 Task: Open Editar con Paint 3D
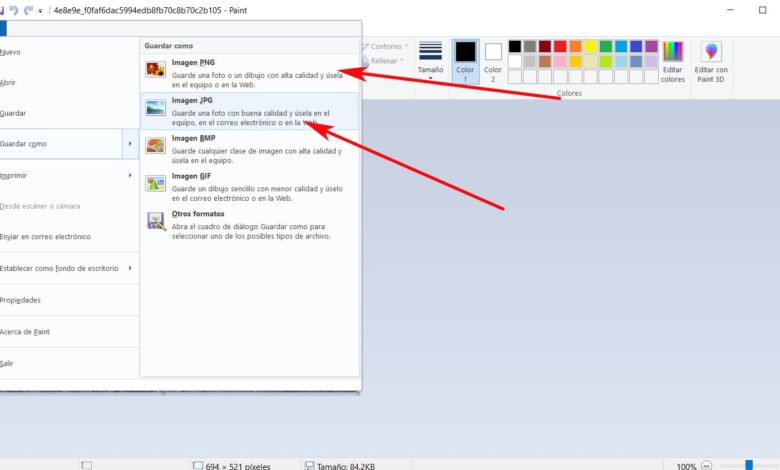711,62
